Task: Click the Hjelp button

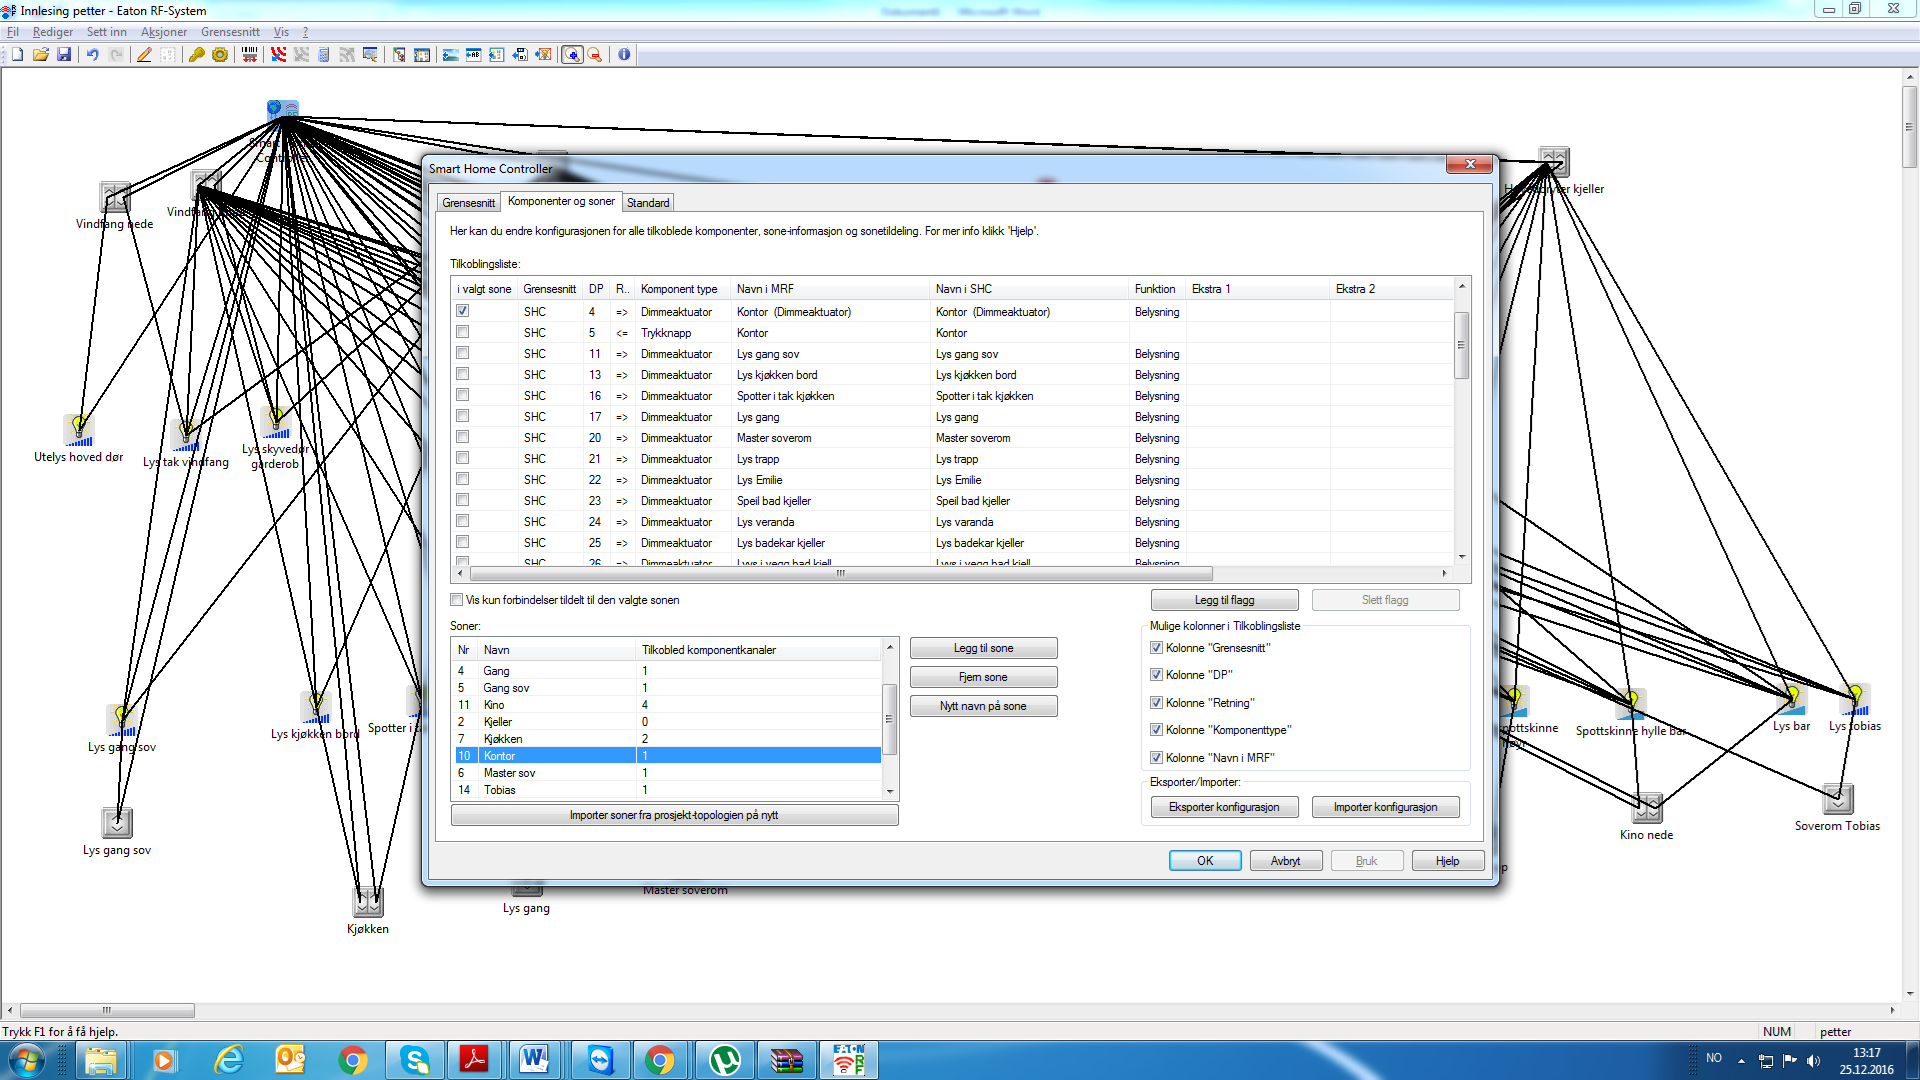Action: pos(1447,861)
